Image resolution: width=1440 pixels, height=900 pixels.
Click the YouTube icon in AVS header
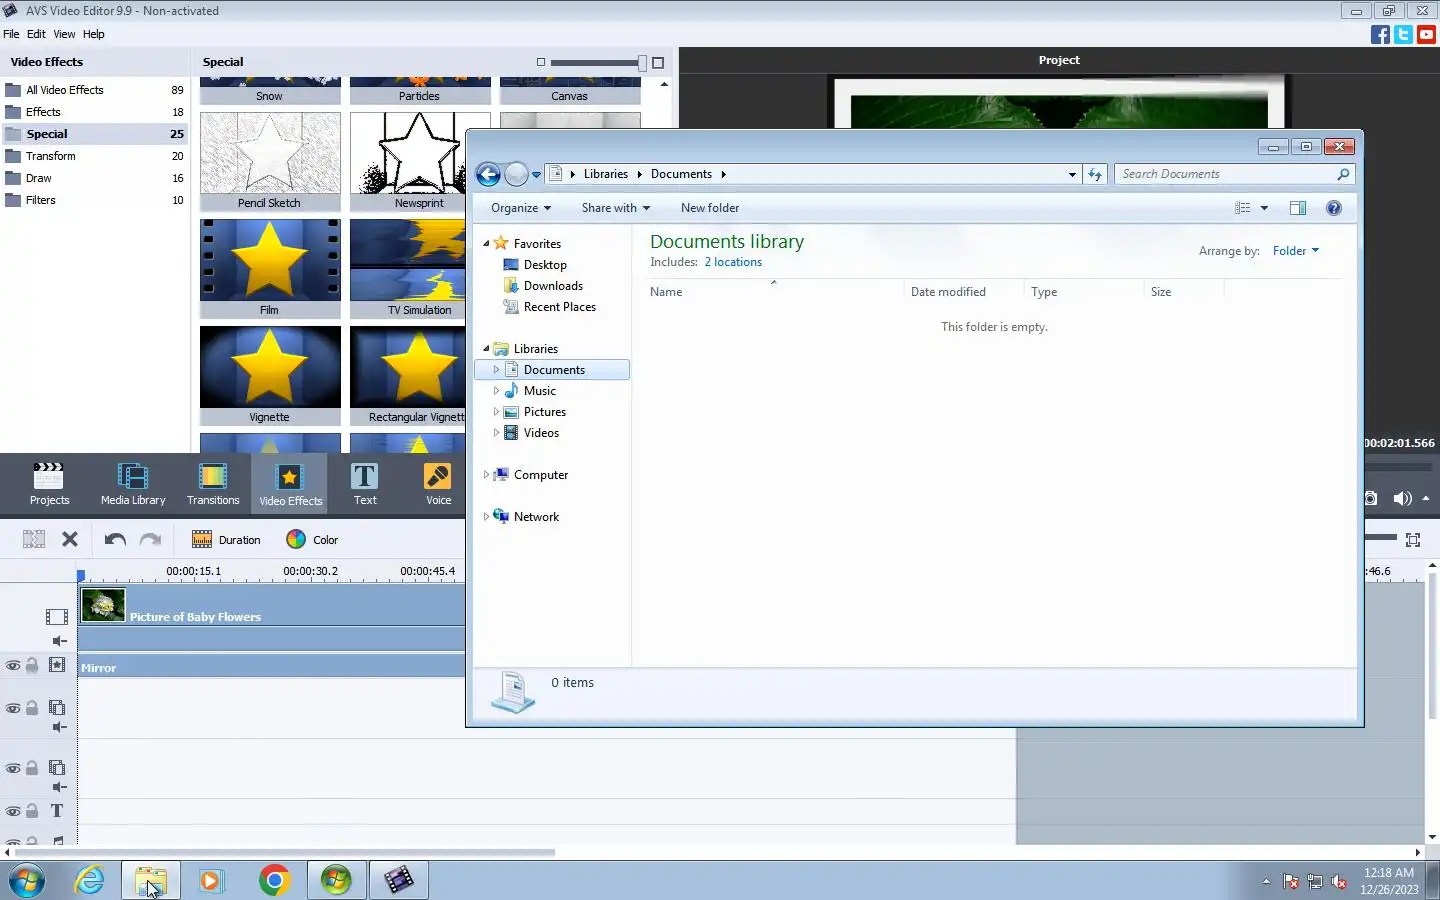tap(1427, 34)
